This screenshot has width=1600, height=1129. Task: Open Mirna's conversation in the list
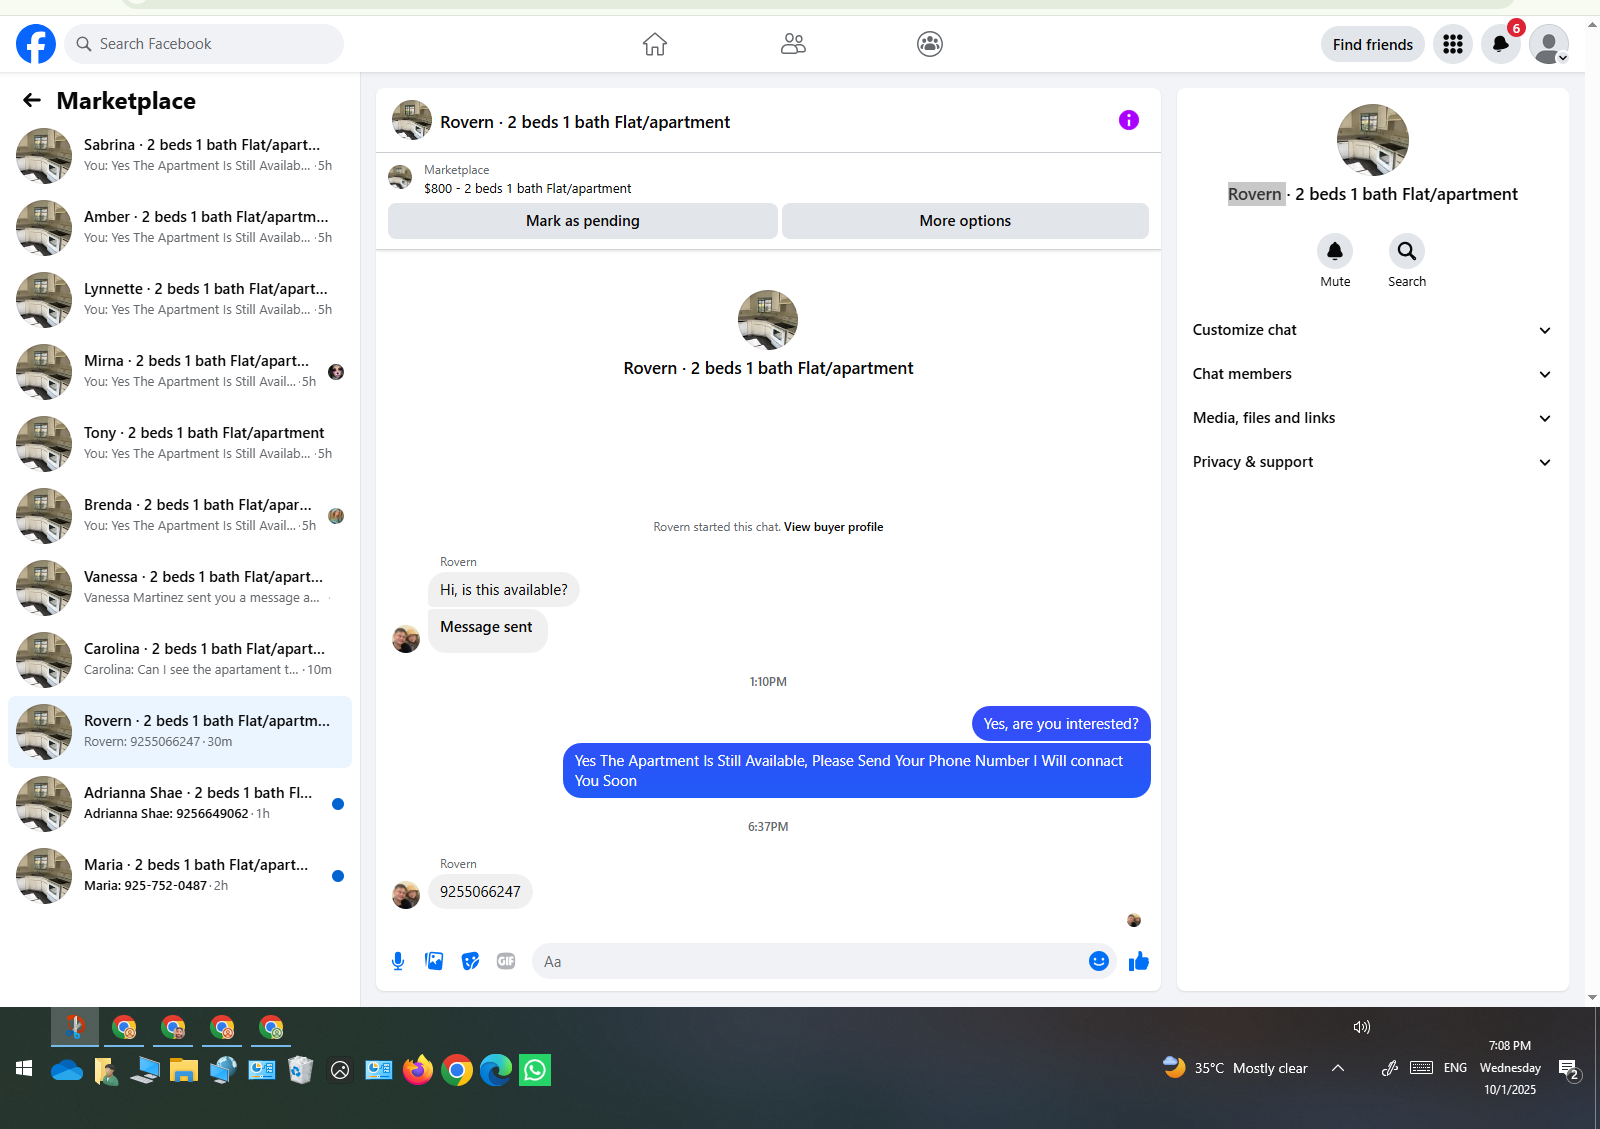pyautogui.click(x=180, y=372)
